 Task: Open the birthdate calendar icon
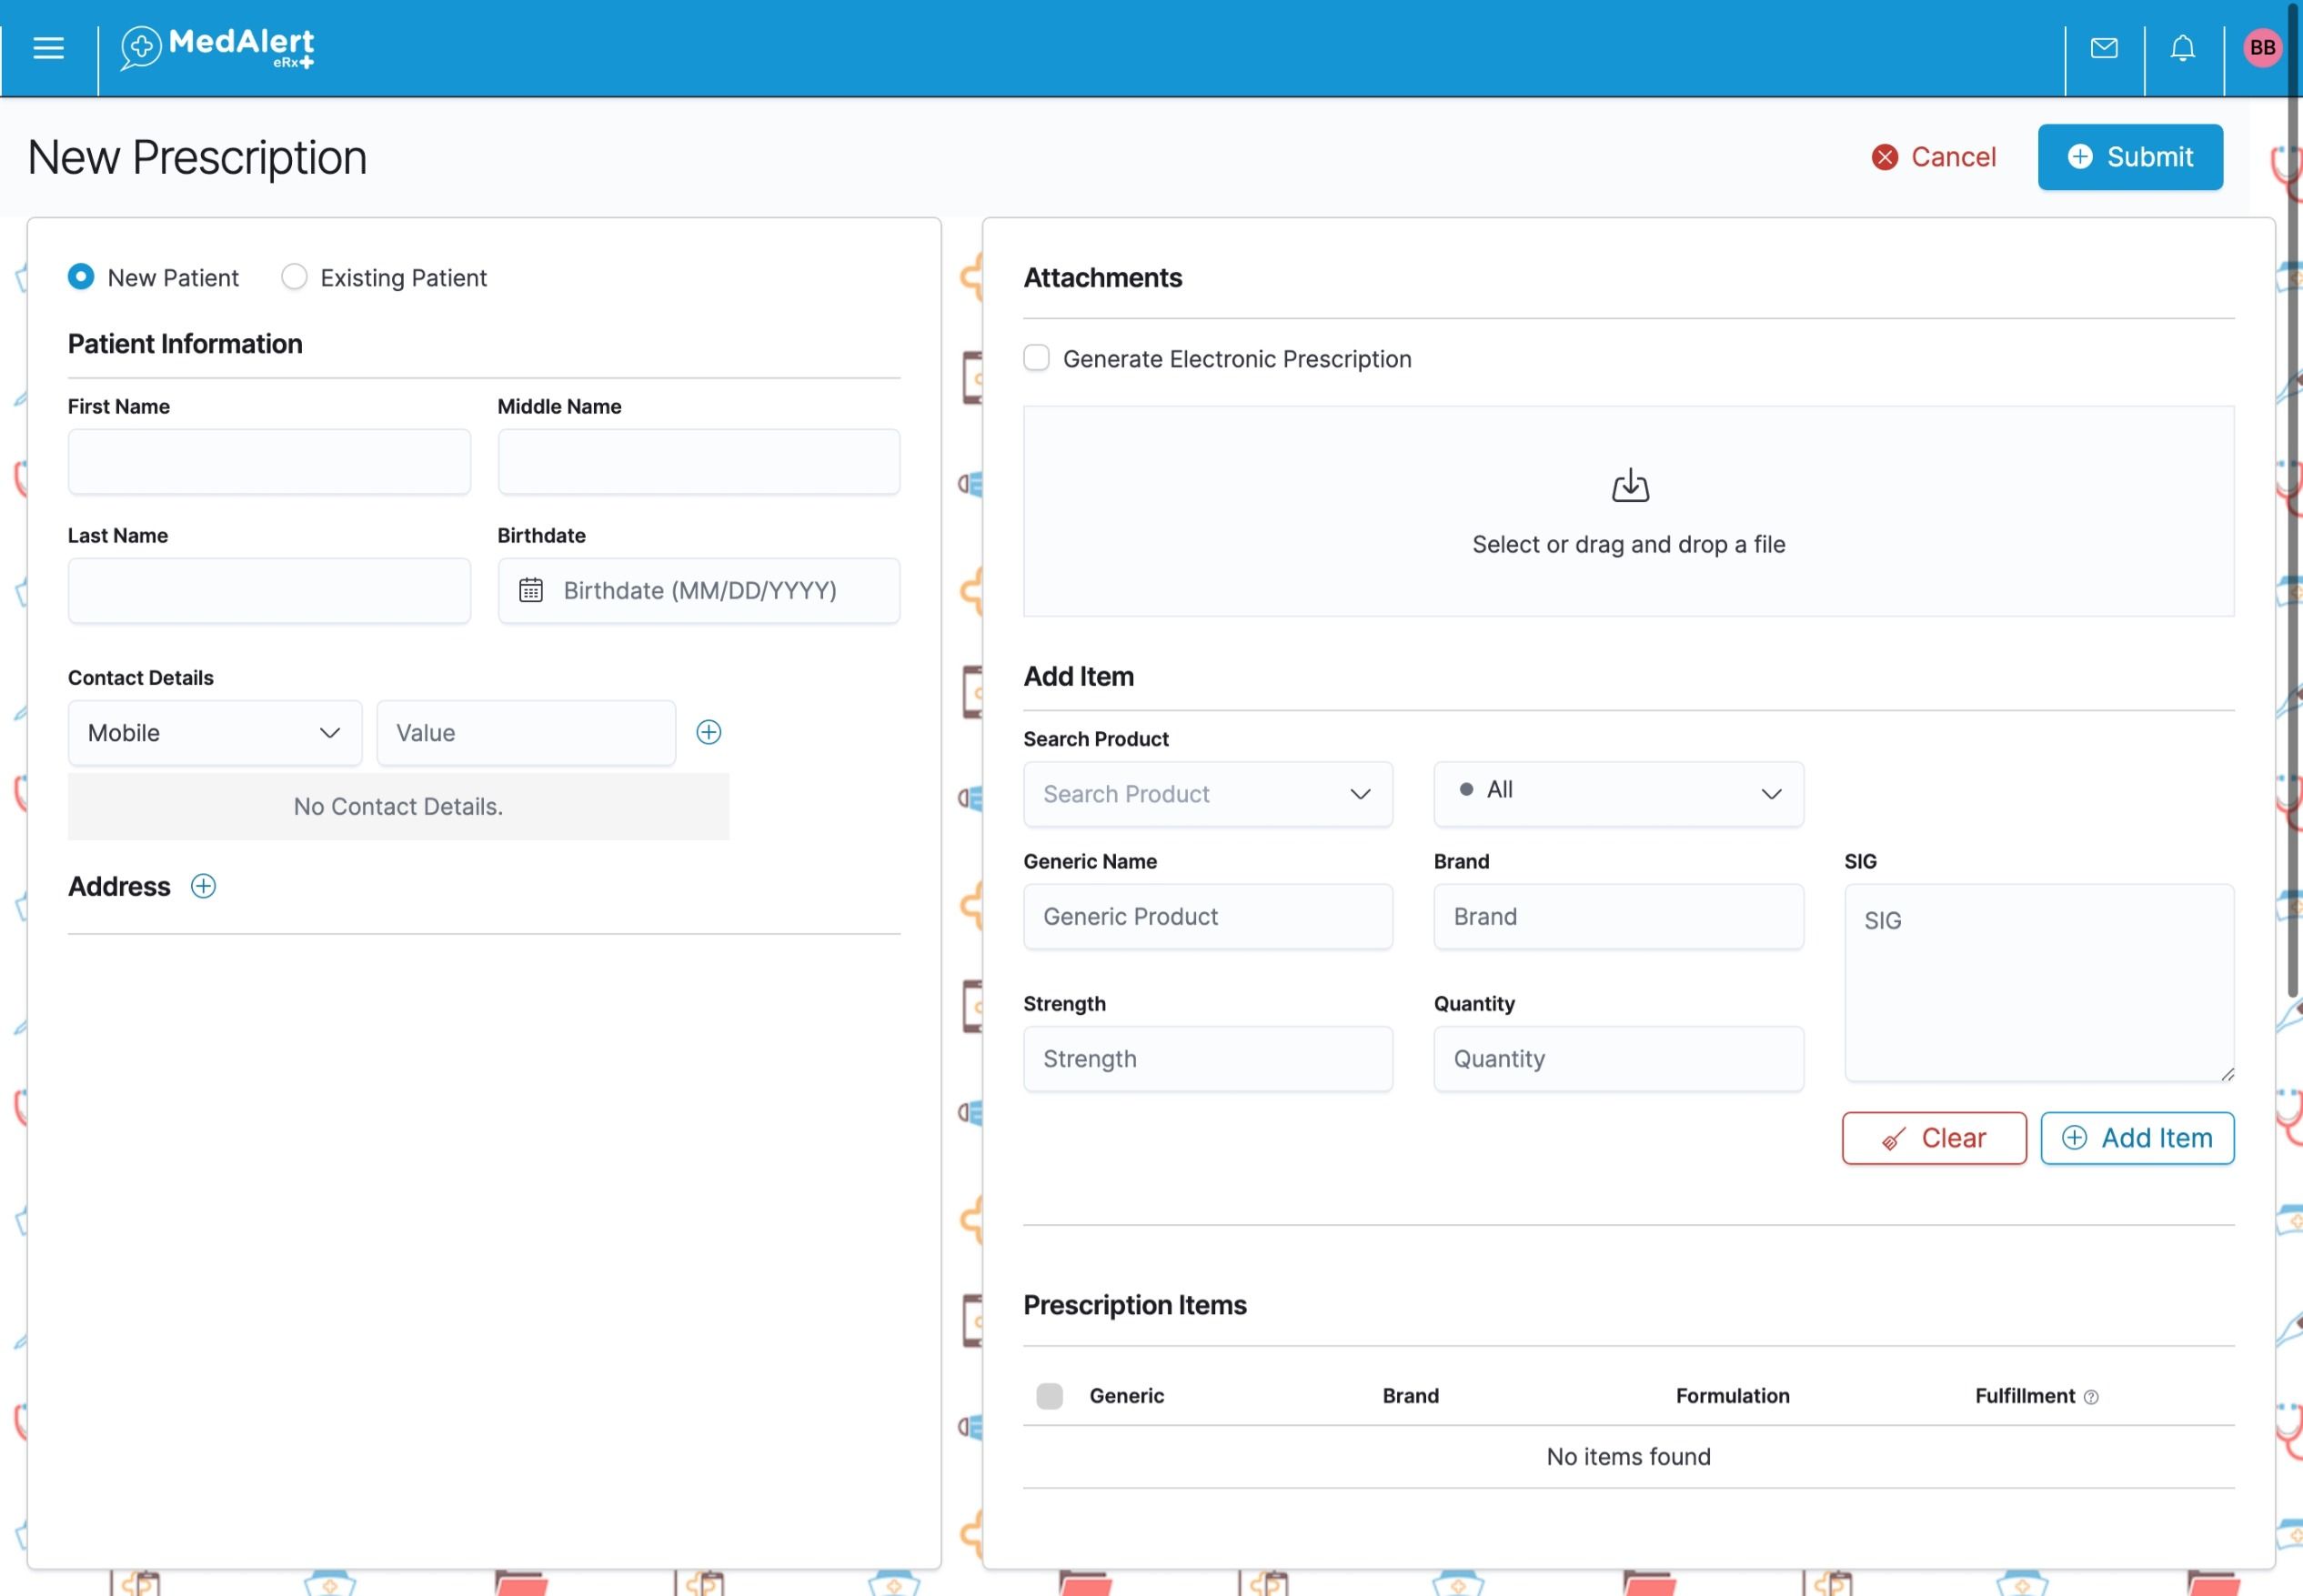click(531, 590)
